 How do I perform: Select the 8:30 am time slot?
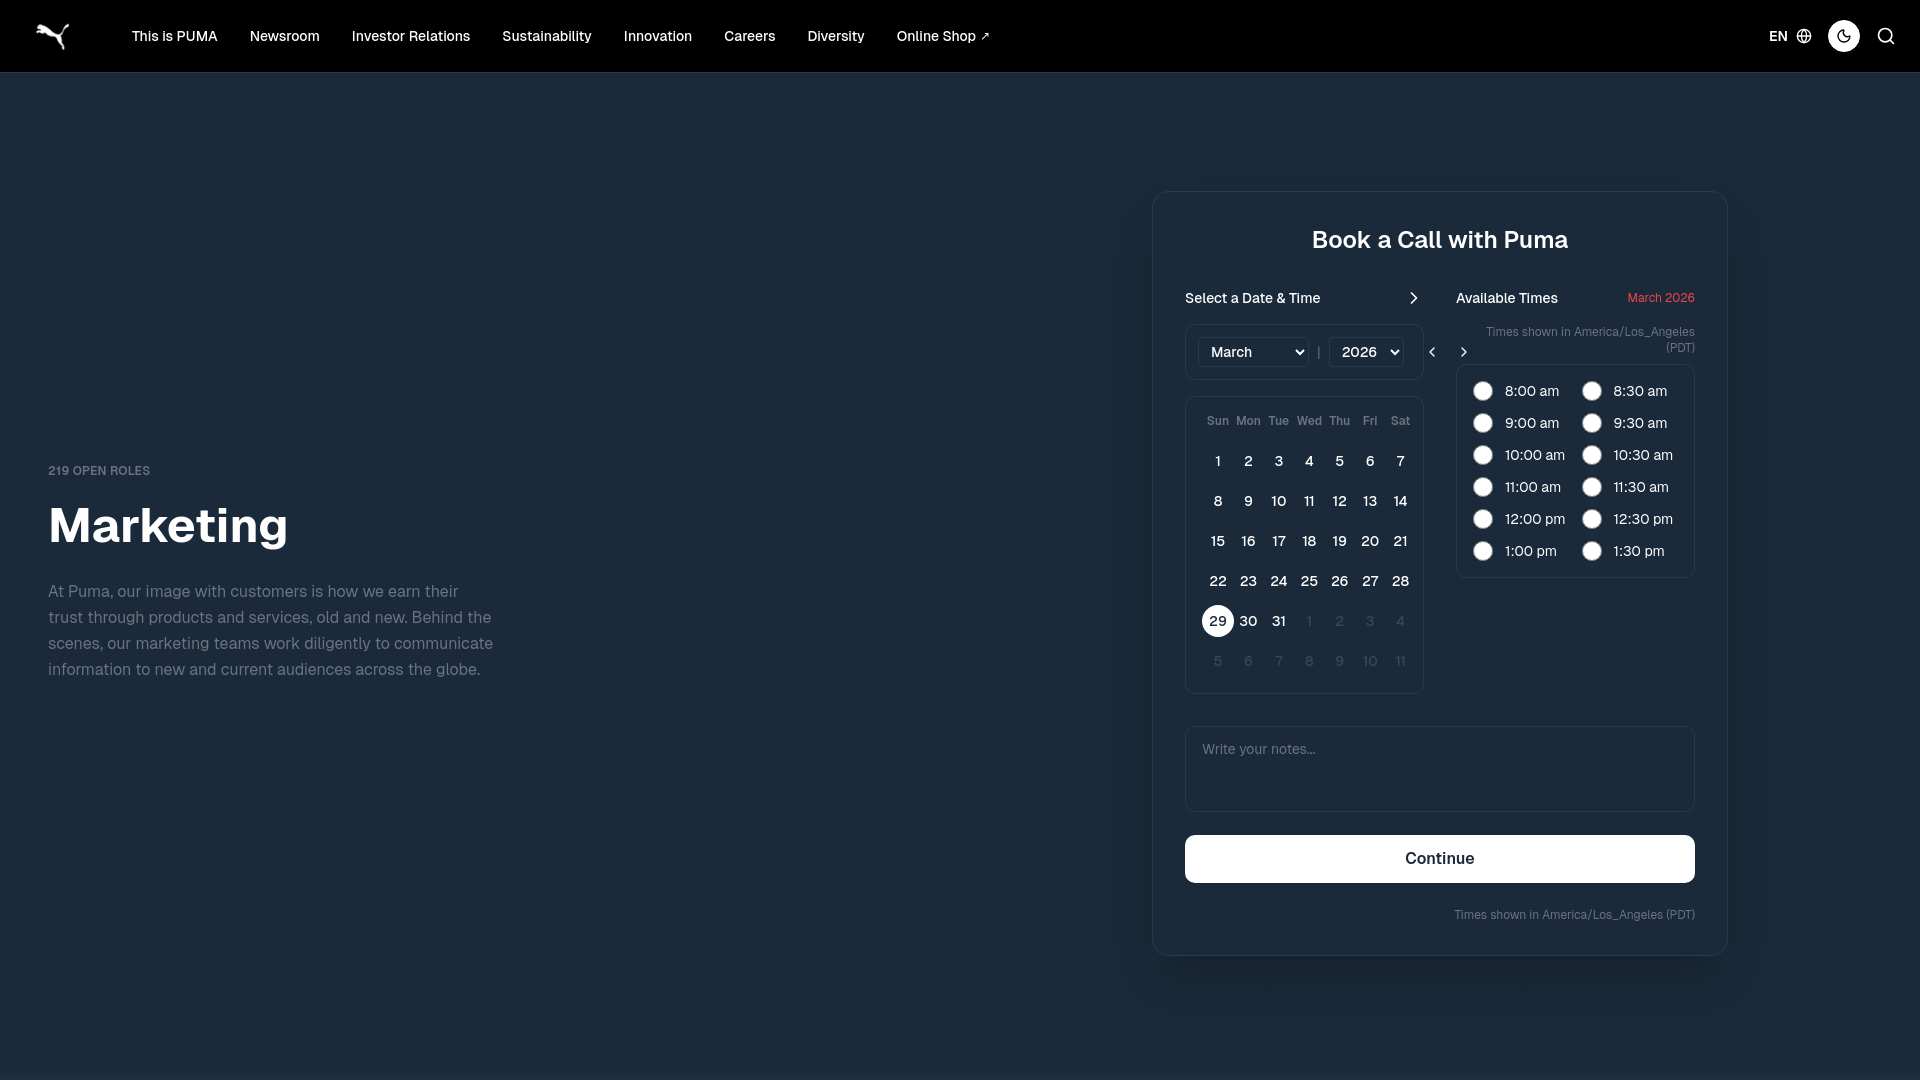point(1592,391)
